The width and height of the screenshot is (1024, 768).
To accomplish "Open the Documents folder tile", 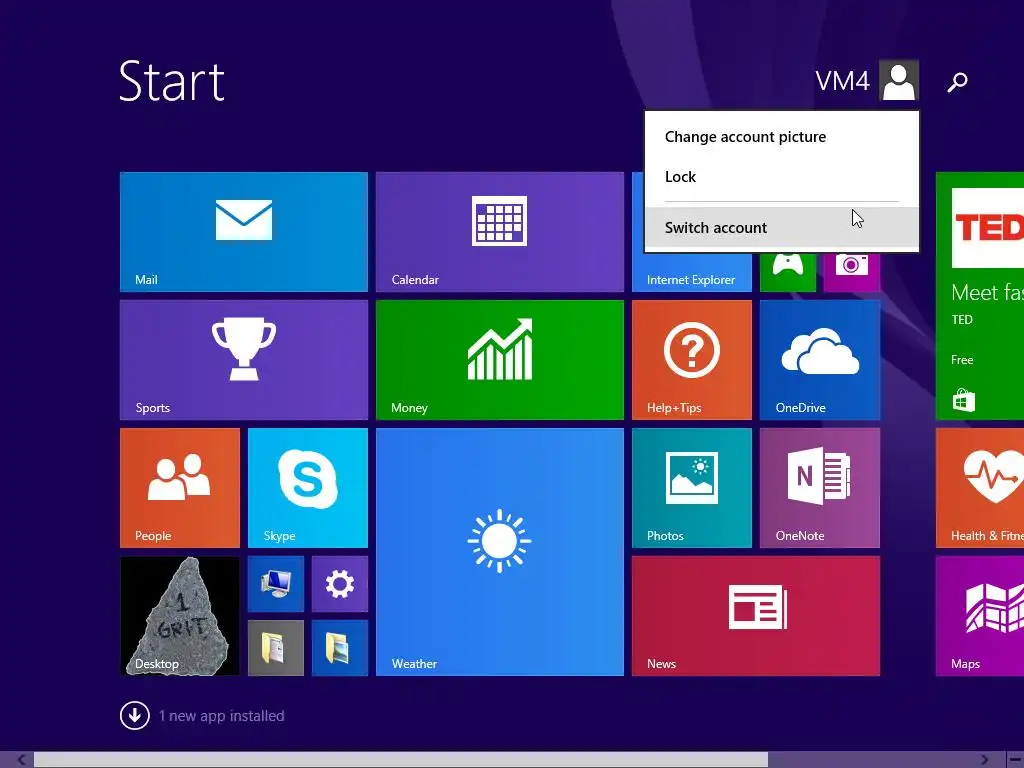I will [x=276, y=648].
